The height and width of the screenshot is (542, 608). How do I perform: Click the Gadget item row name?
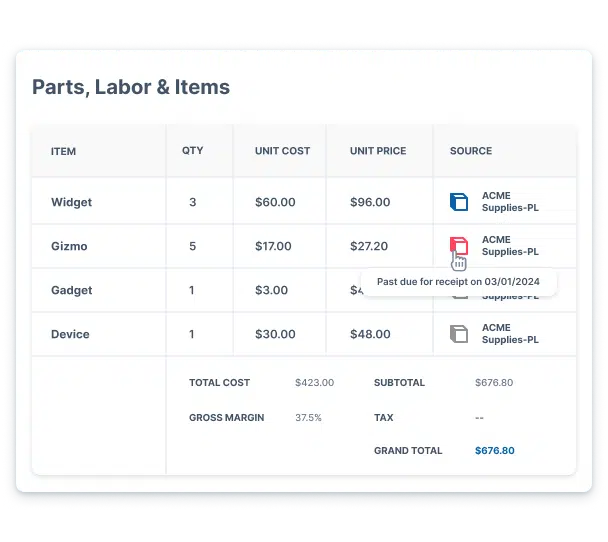click(x=71, y=290)
